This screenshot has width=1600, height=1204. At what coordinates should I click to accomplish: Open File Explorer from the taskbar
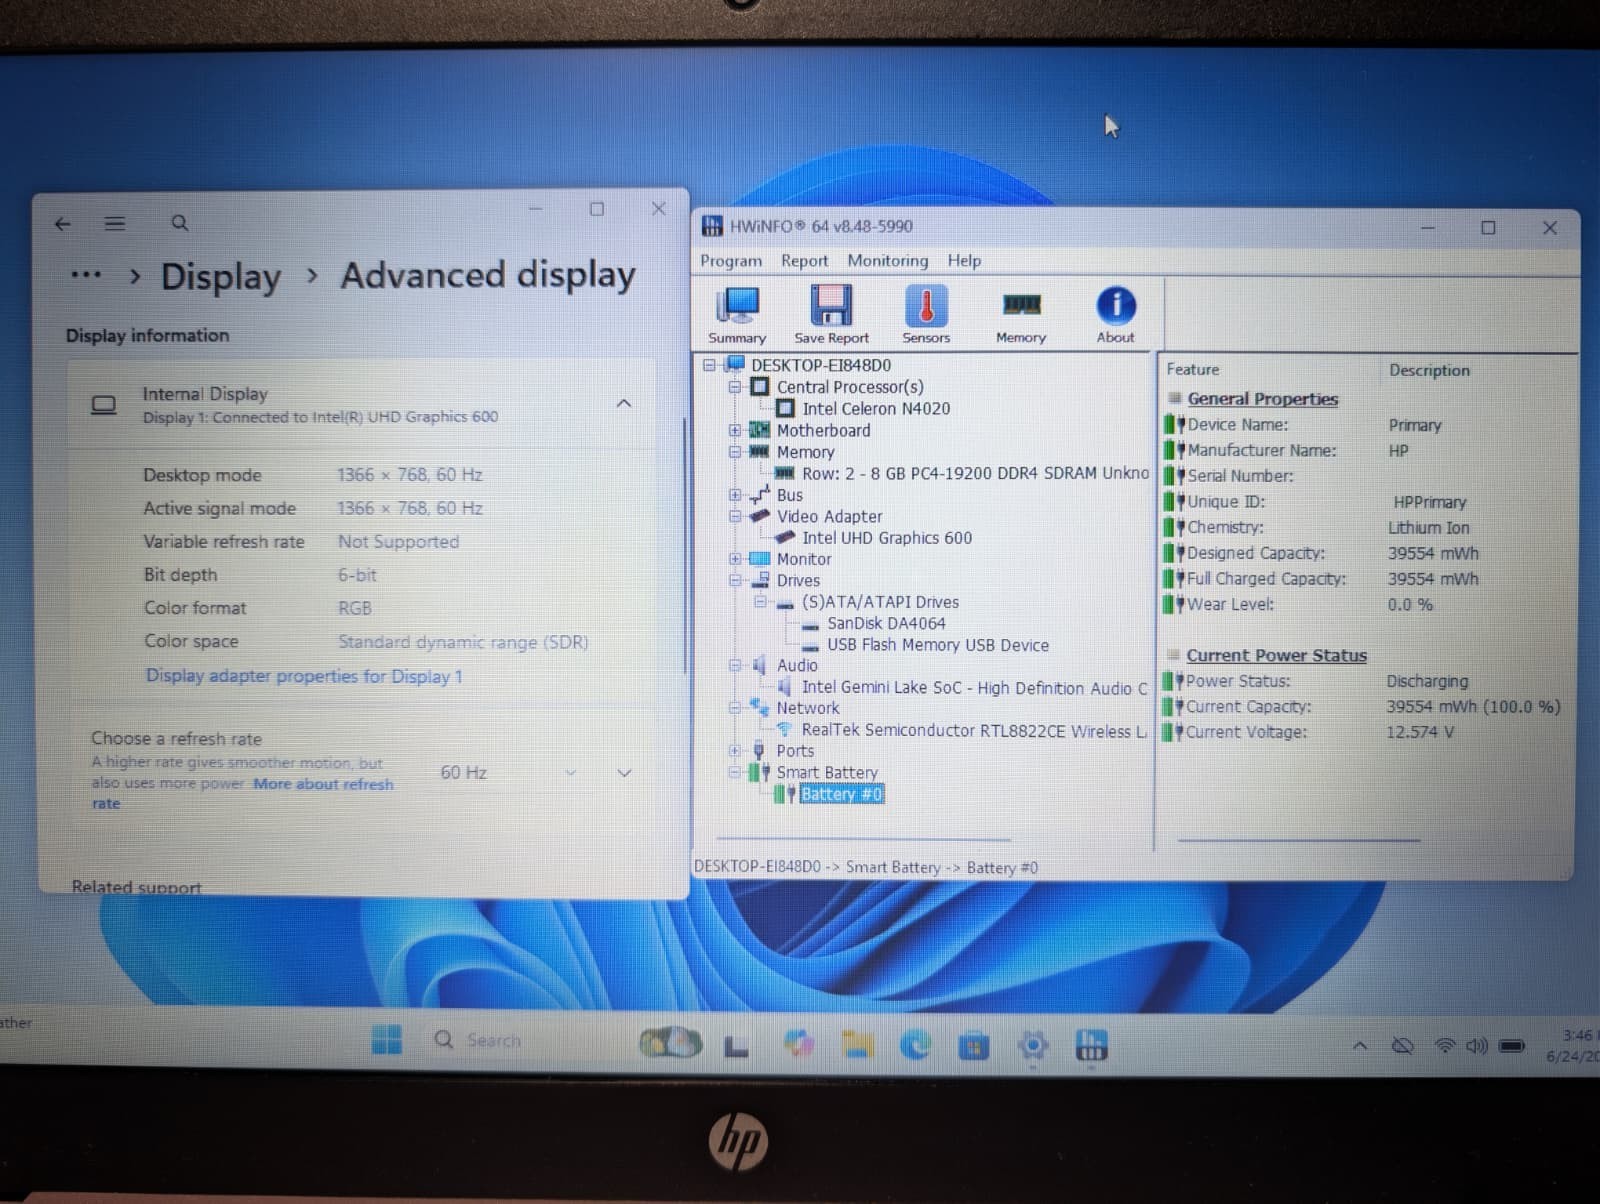[x=856, y=1045]
